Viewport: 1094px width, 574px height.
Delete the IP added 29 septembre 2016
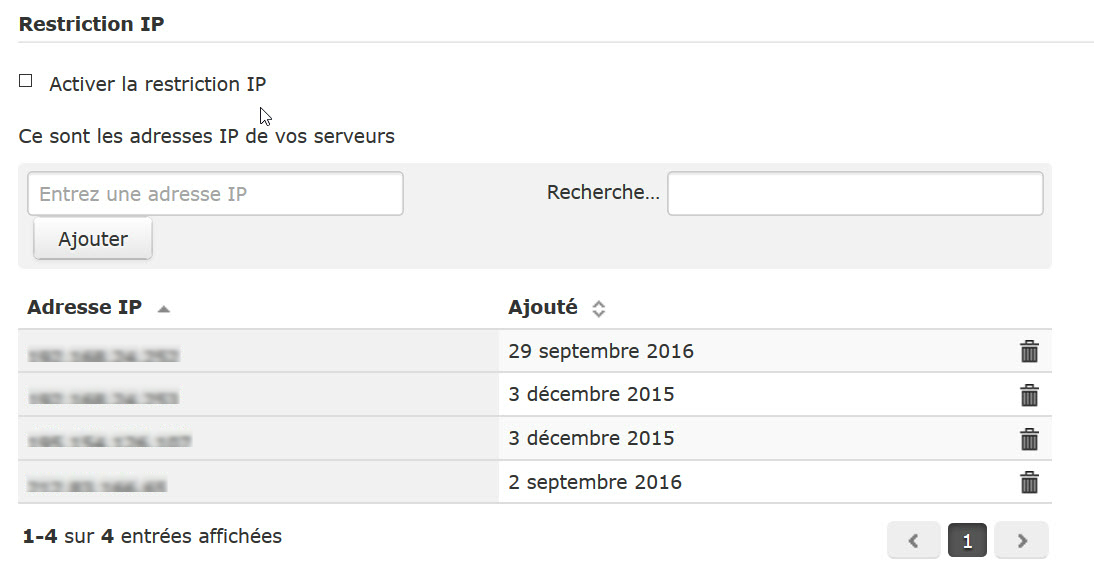point(1029,351)
